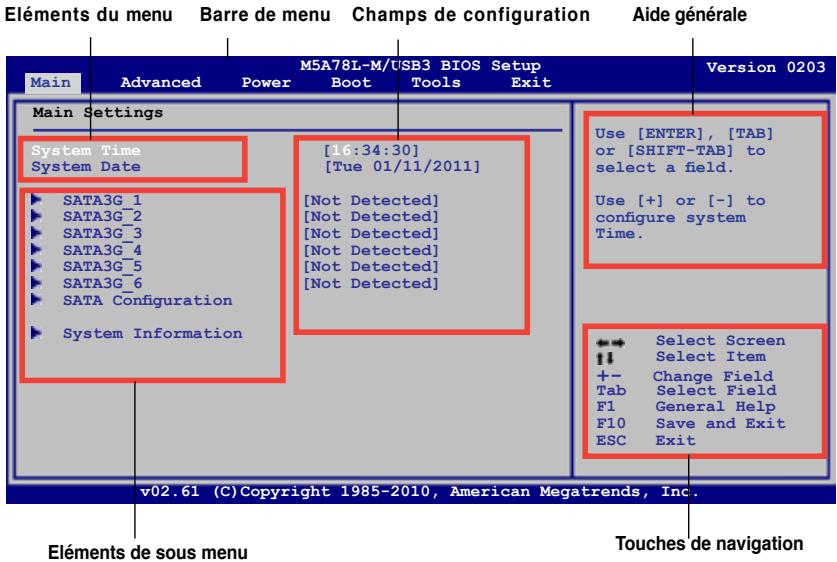
Task: Open the SATA3G_3 entry label
Action: tap(102, 234)
